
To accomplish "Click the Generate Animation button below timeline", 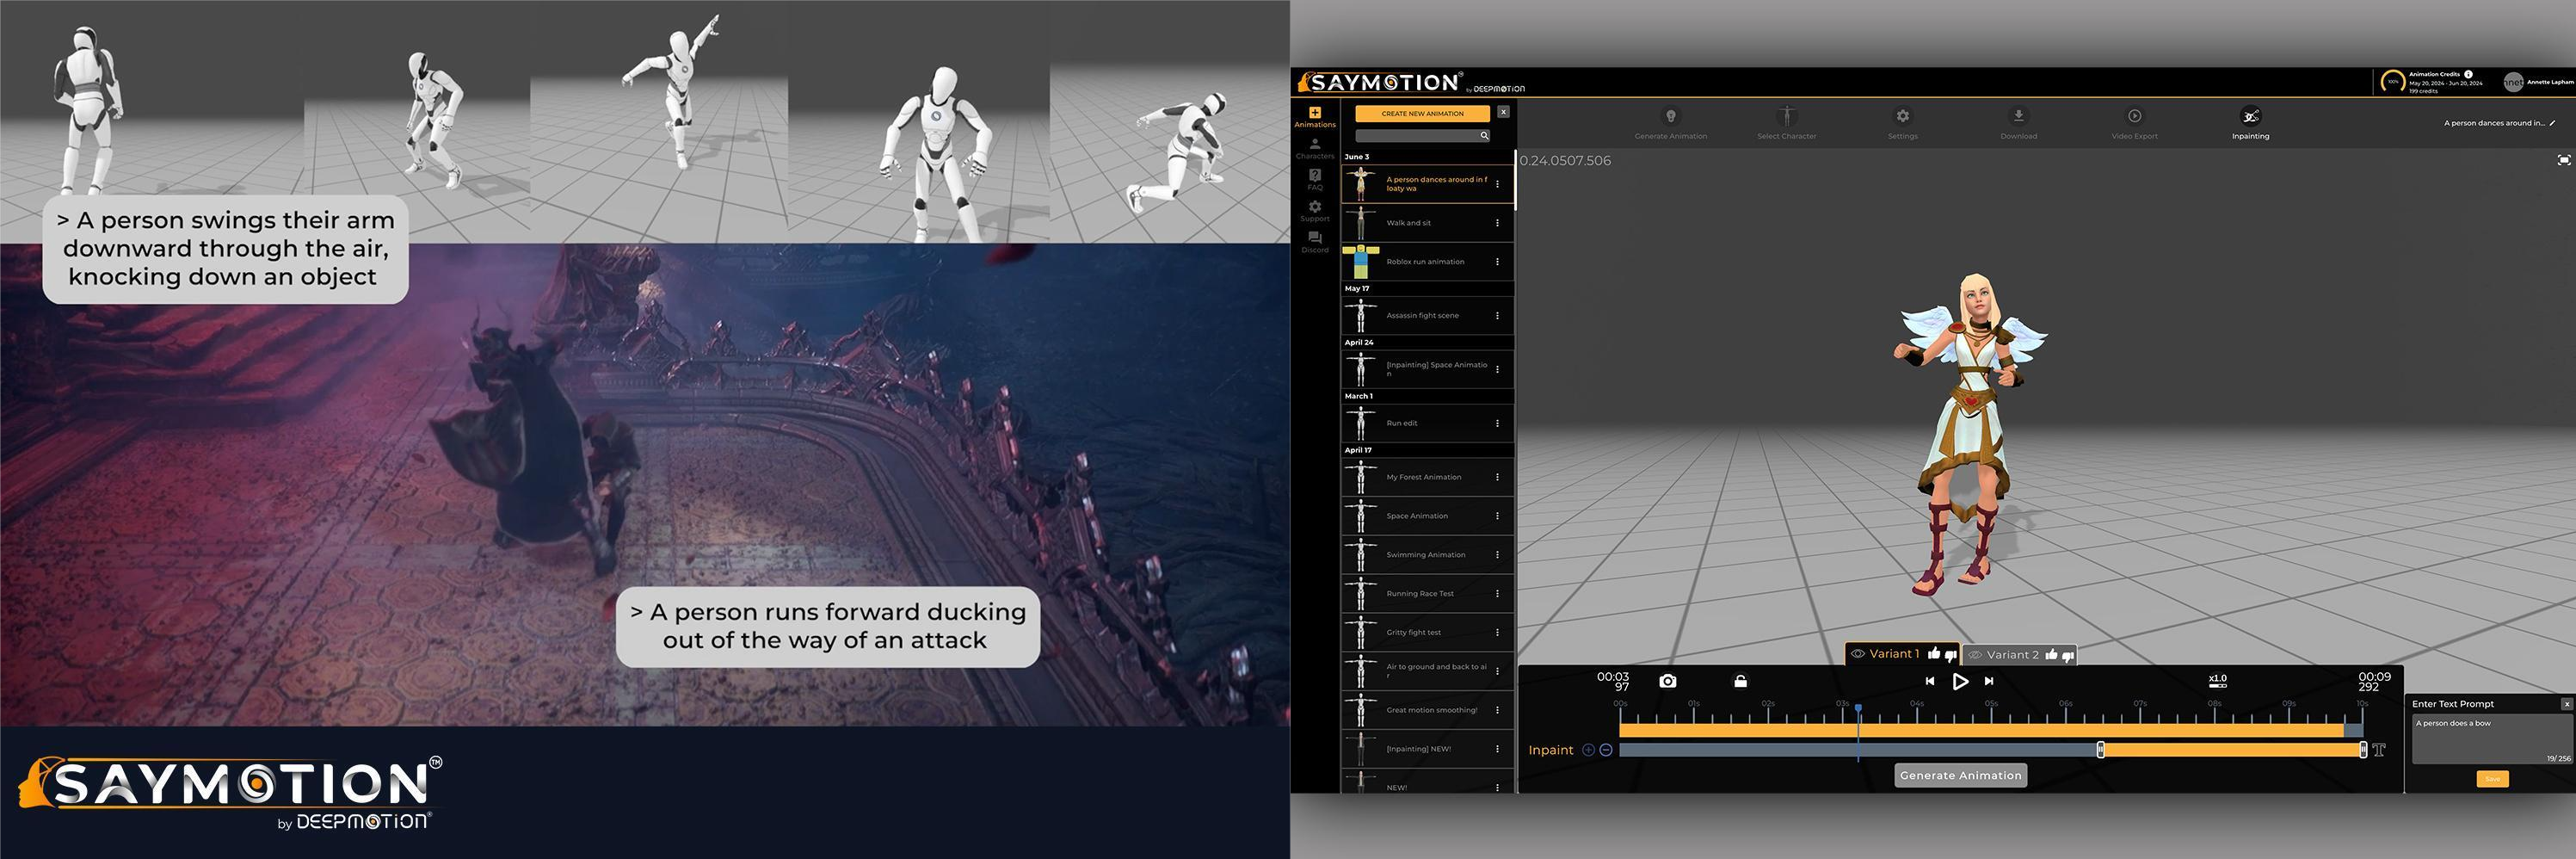I will click(x=1960, y=776).
